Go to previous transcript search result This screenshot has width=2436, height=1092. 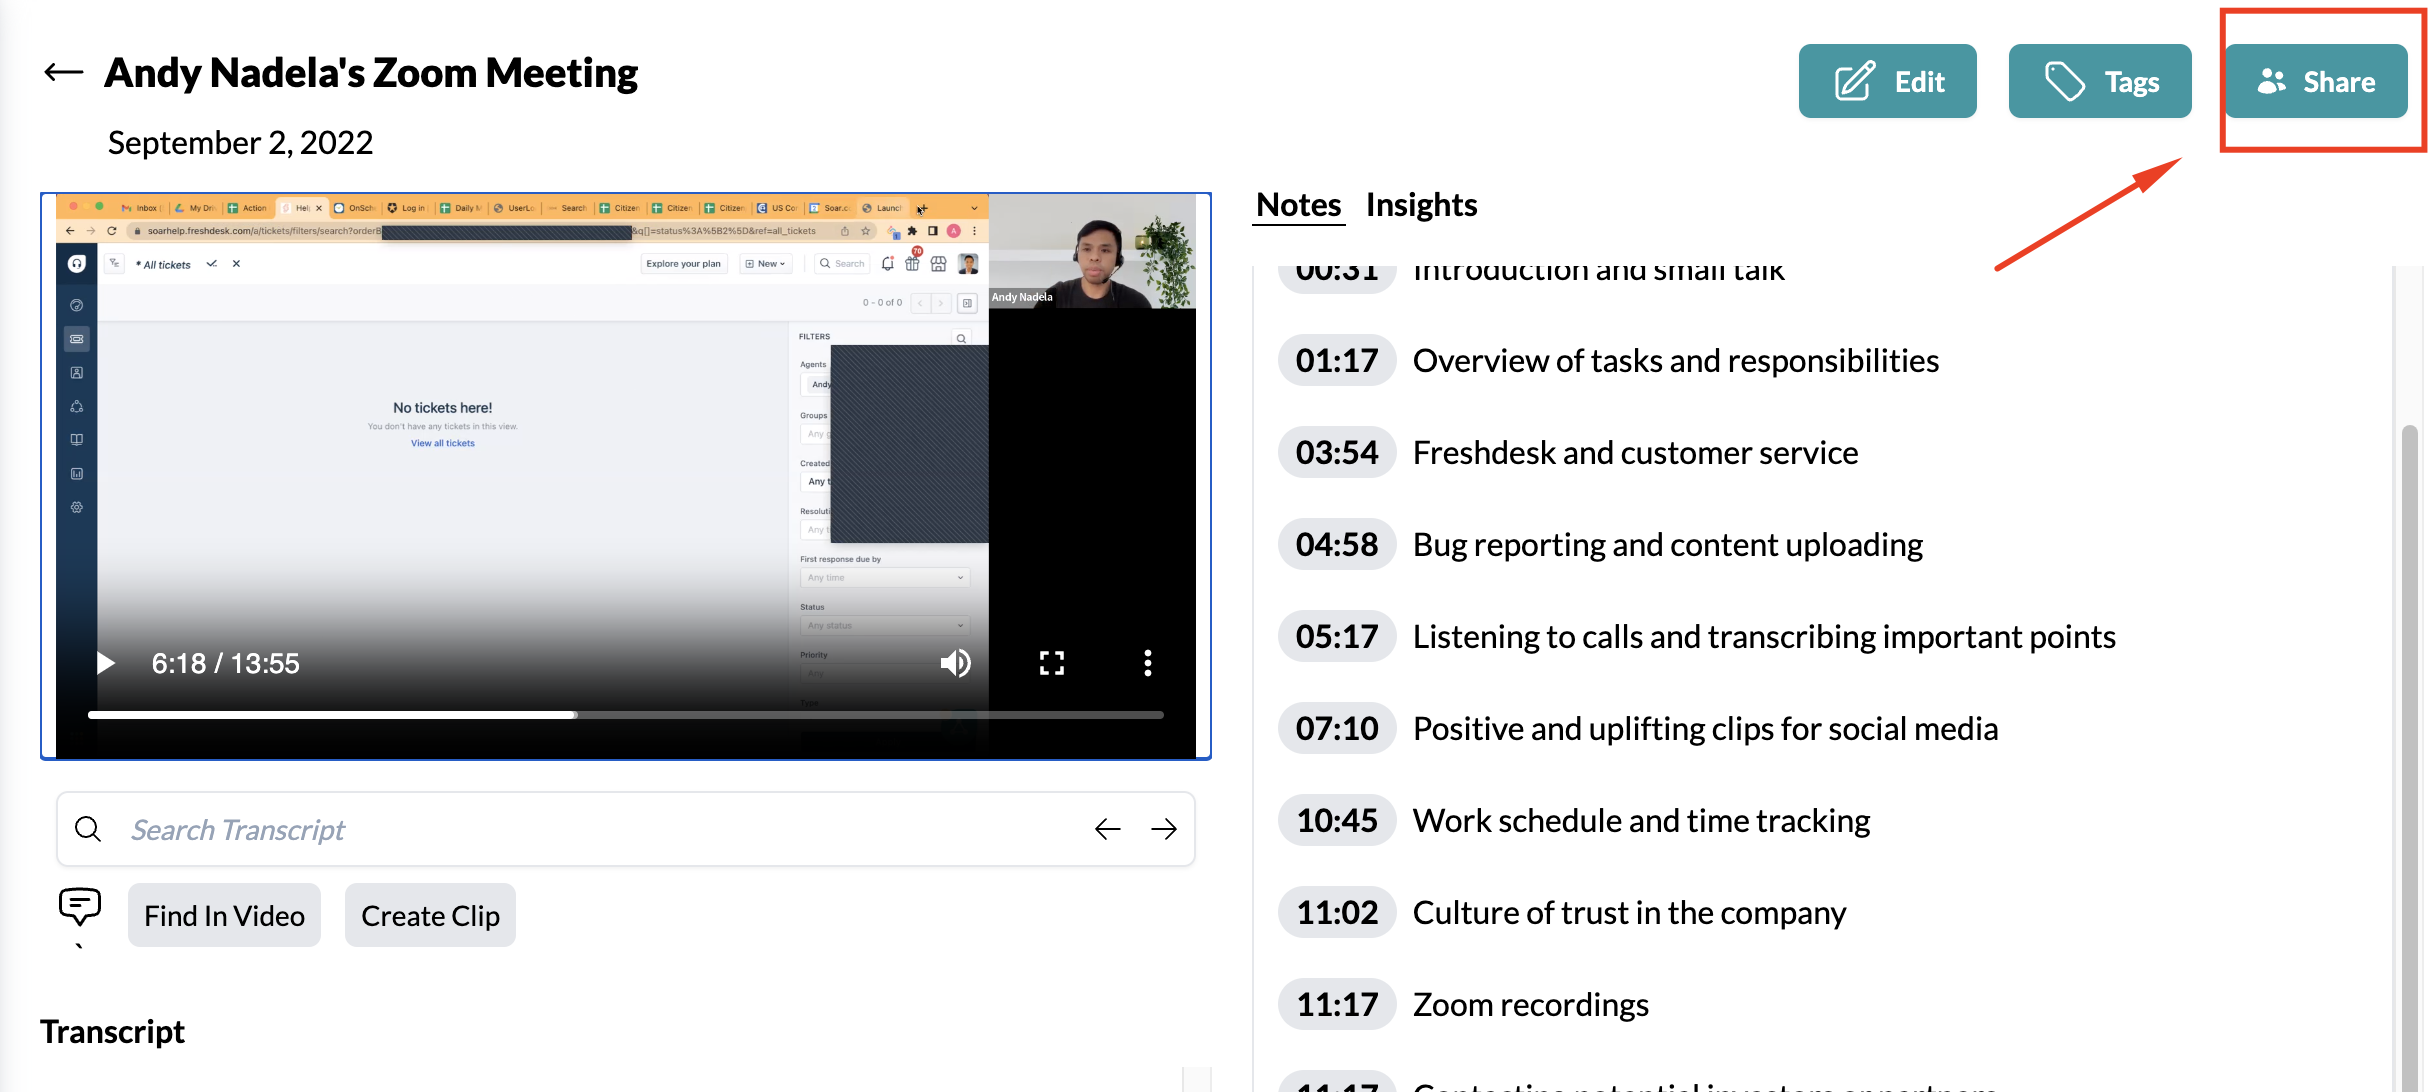point(1107,829)
